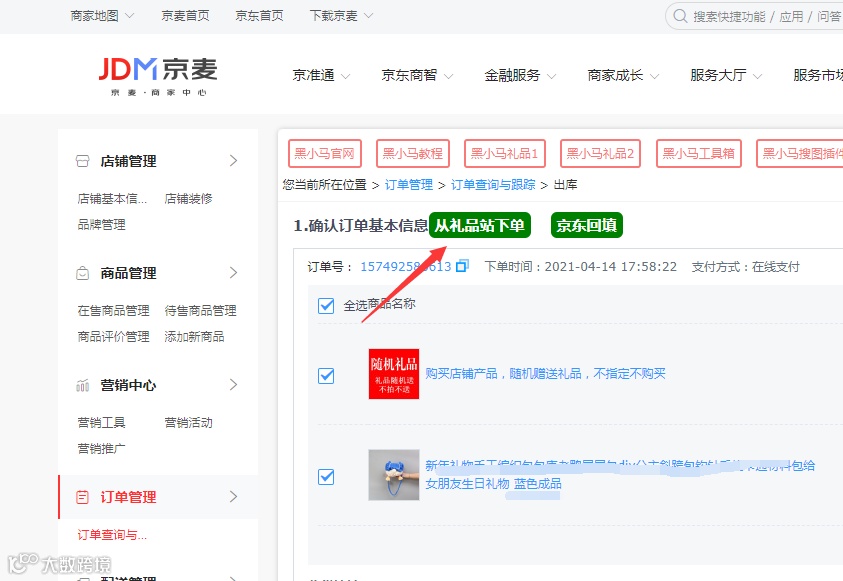Open 添加新商品 in sidebar
The image size is (843, 581).
pos(194,336)
